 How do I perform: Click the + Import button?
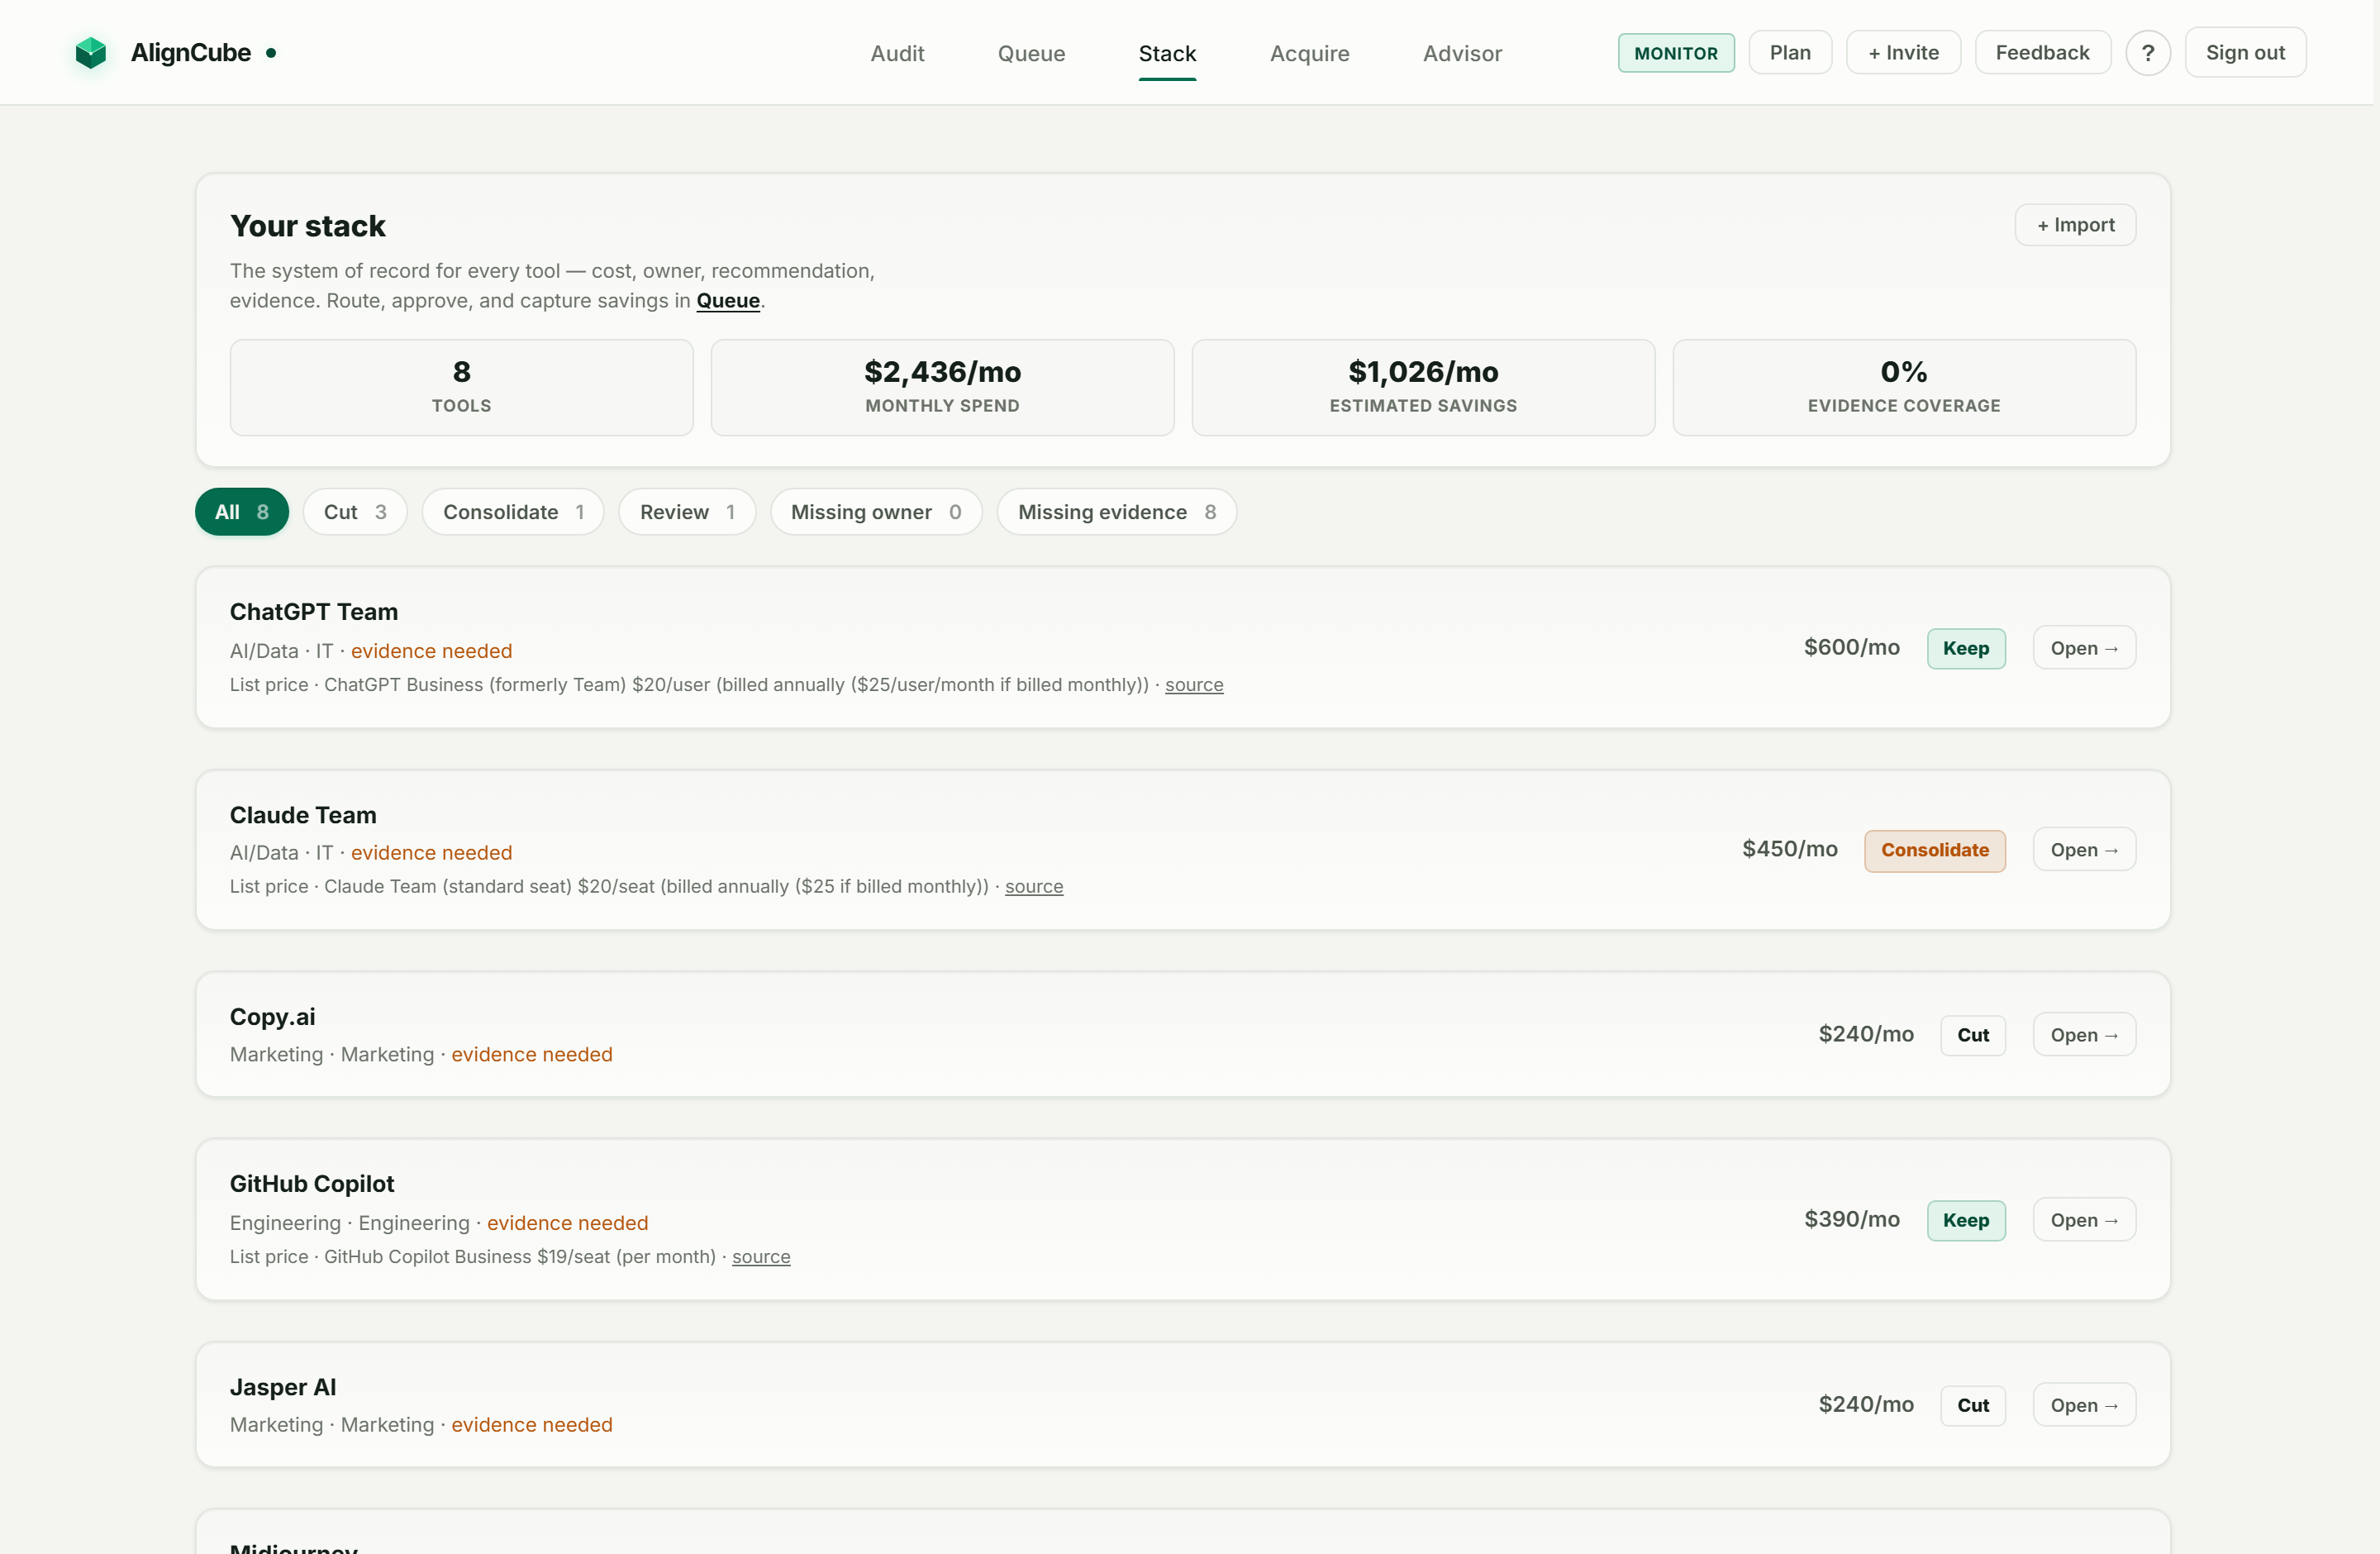coord(2075,225)
